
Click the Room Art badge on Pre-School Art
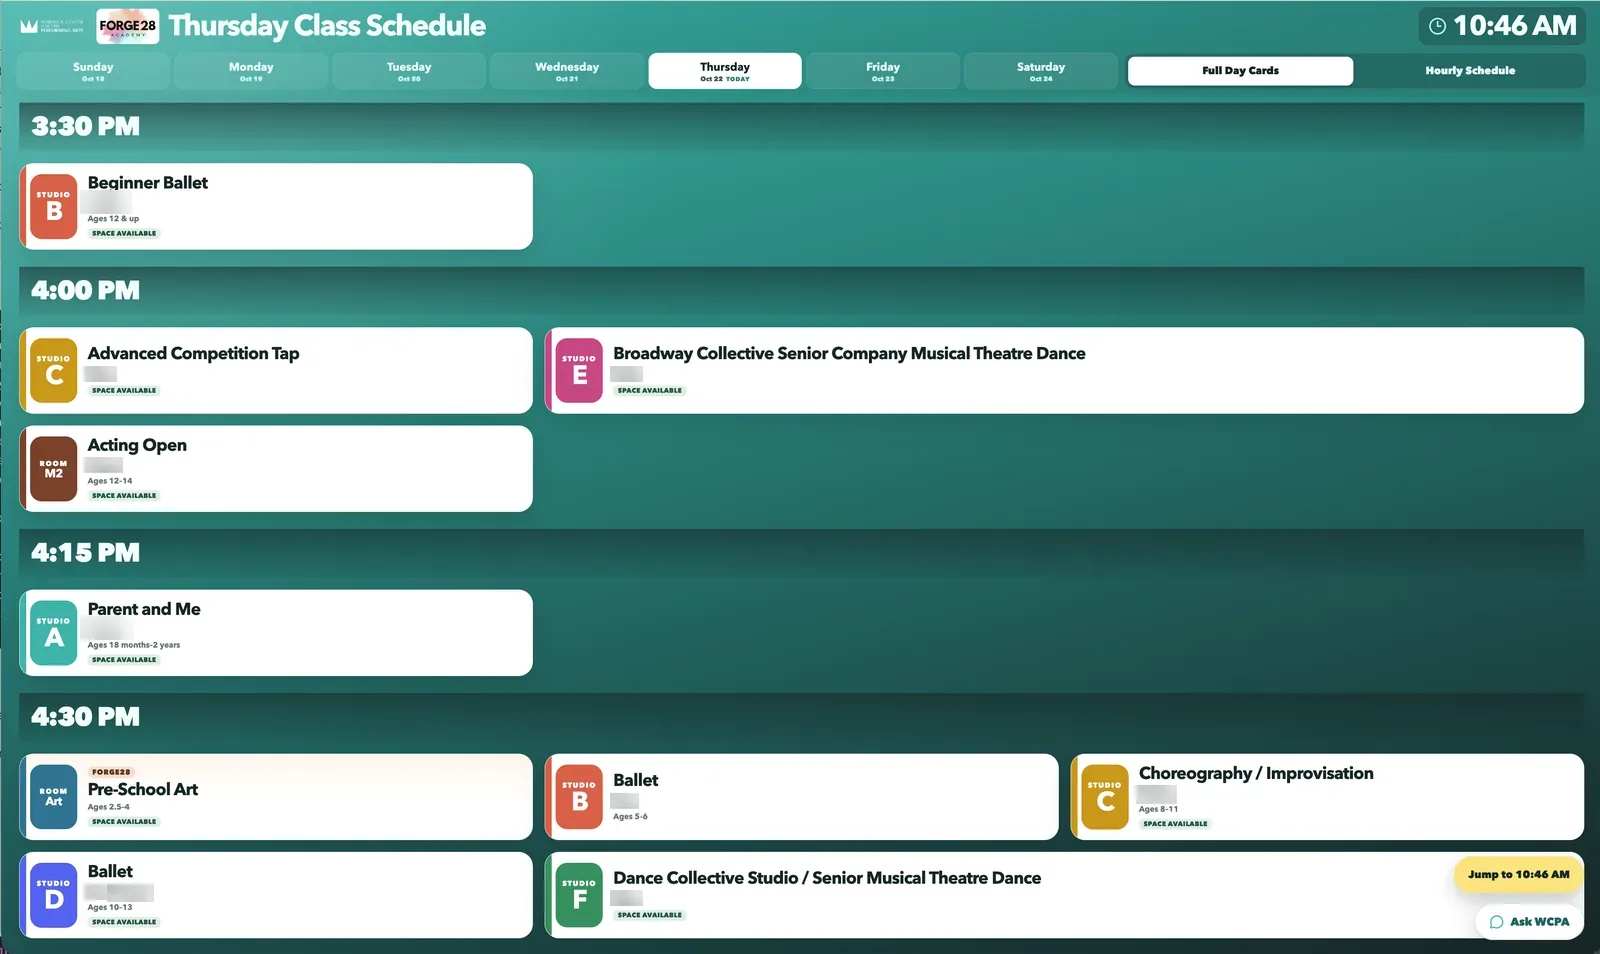coord(54,797)
